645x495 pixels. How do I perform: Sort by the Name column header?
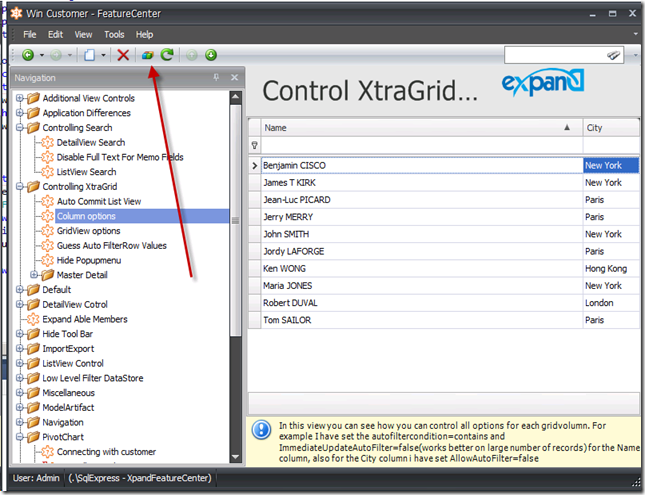pos(422,128)
